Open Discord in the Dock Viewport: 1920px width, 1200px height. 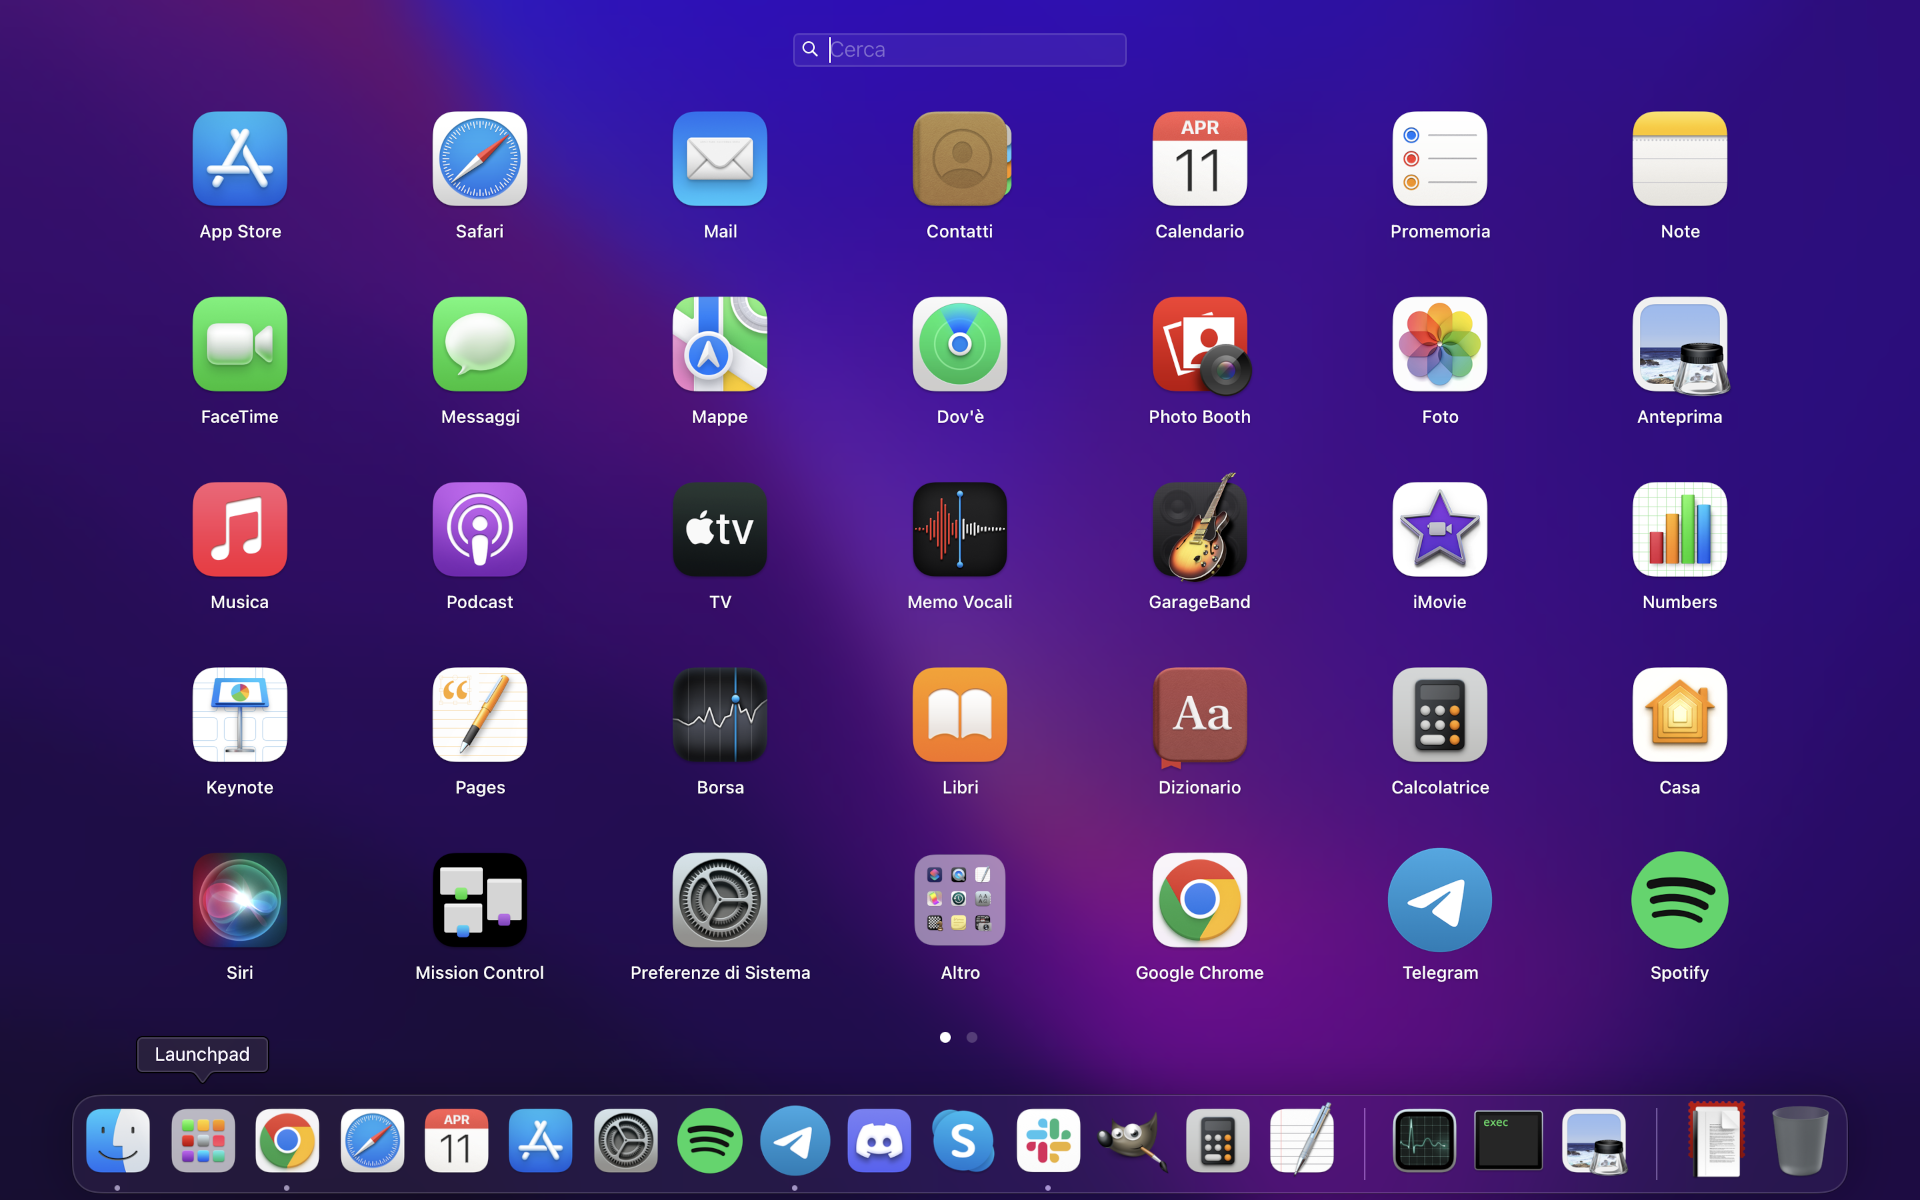880,1141
